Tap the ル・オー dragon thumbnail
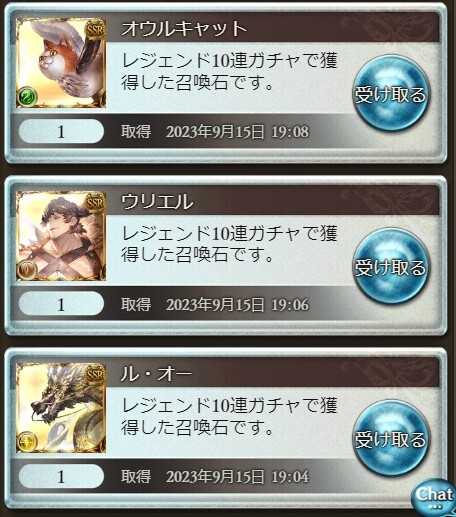 click(61, 408)
